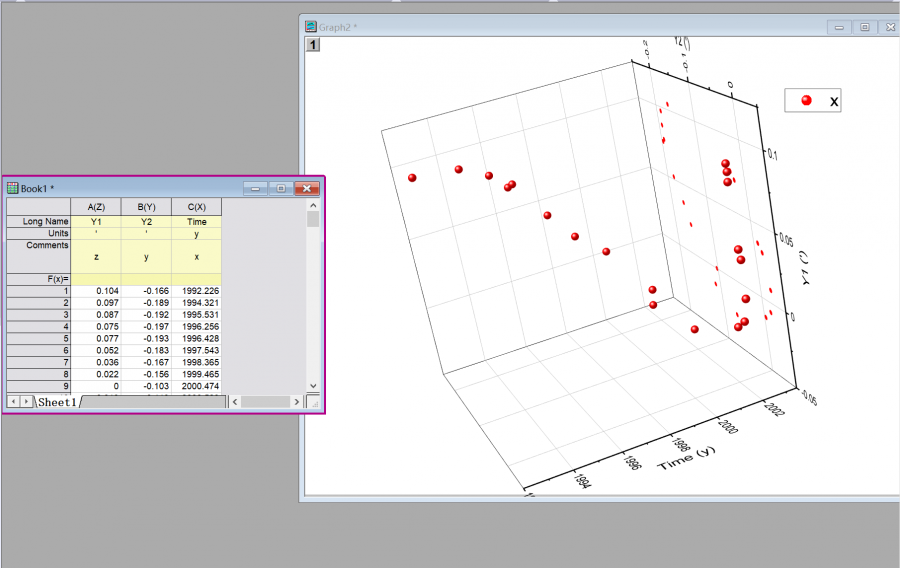Close the Book1 workbook window
900x568 pixels.
click(x=306, y=188)
